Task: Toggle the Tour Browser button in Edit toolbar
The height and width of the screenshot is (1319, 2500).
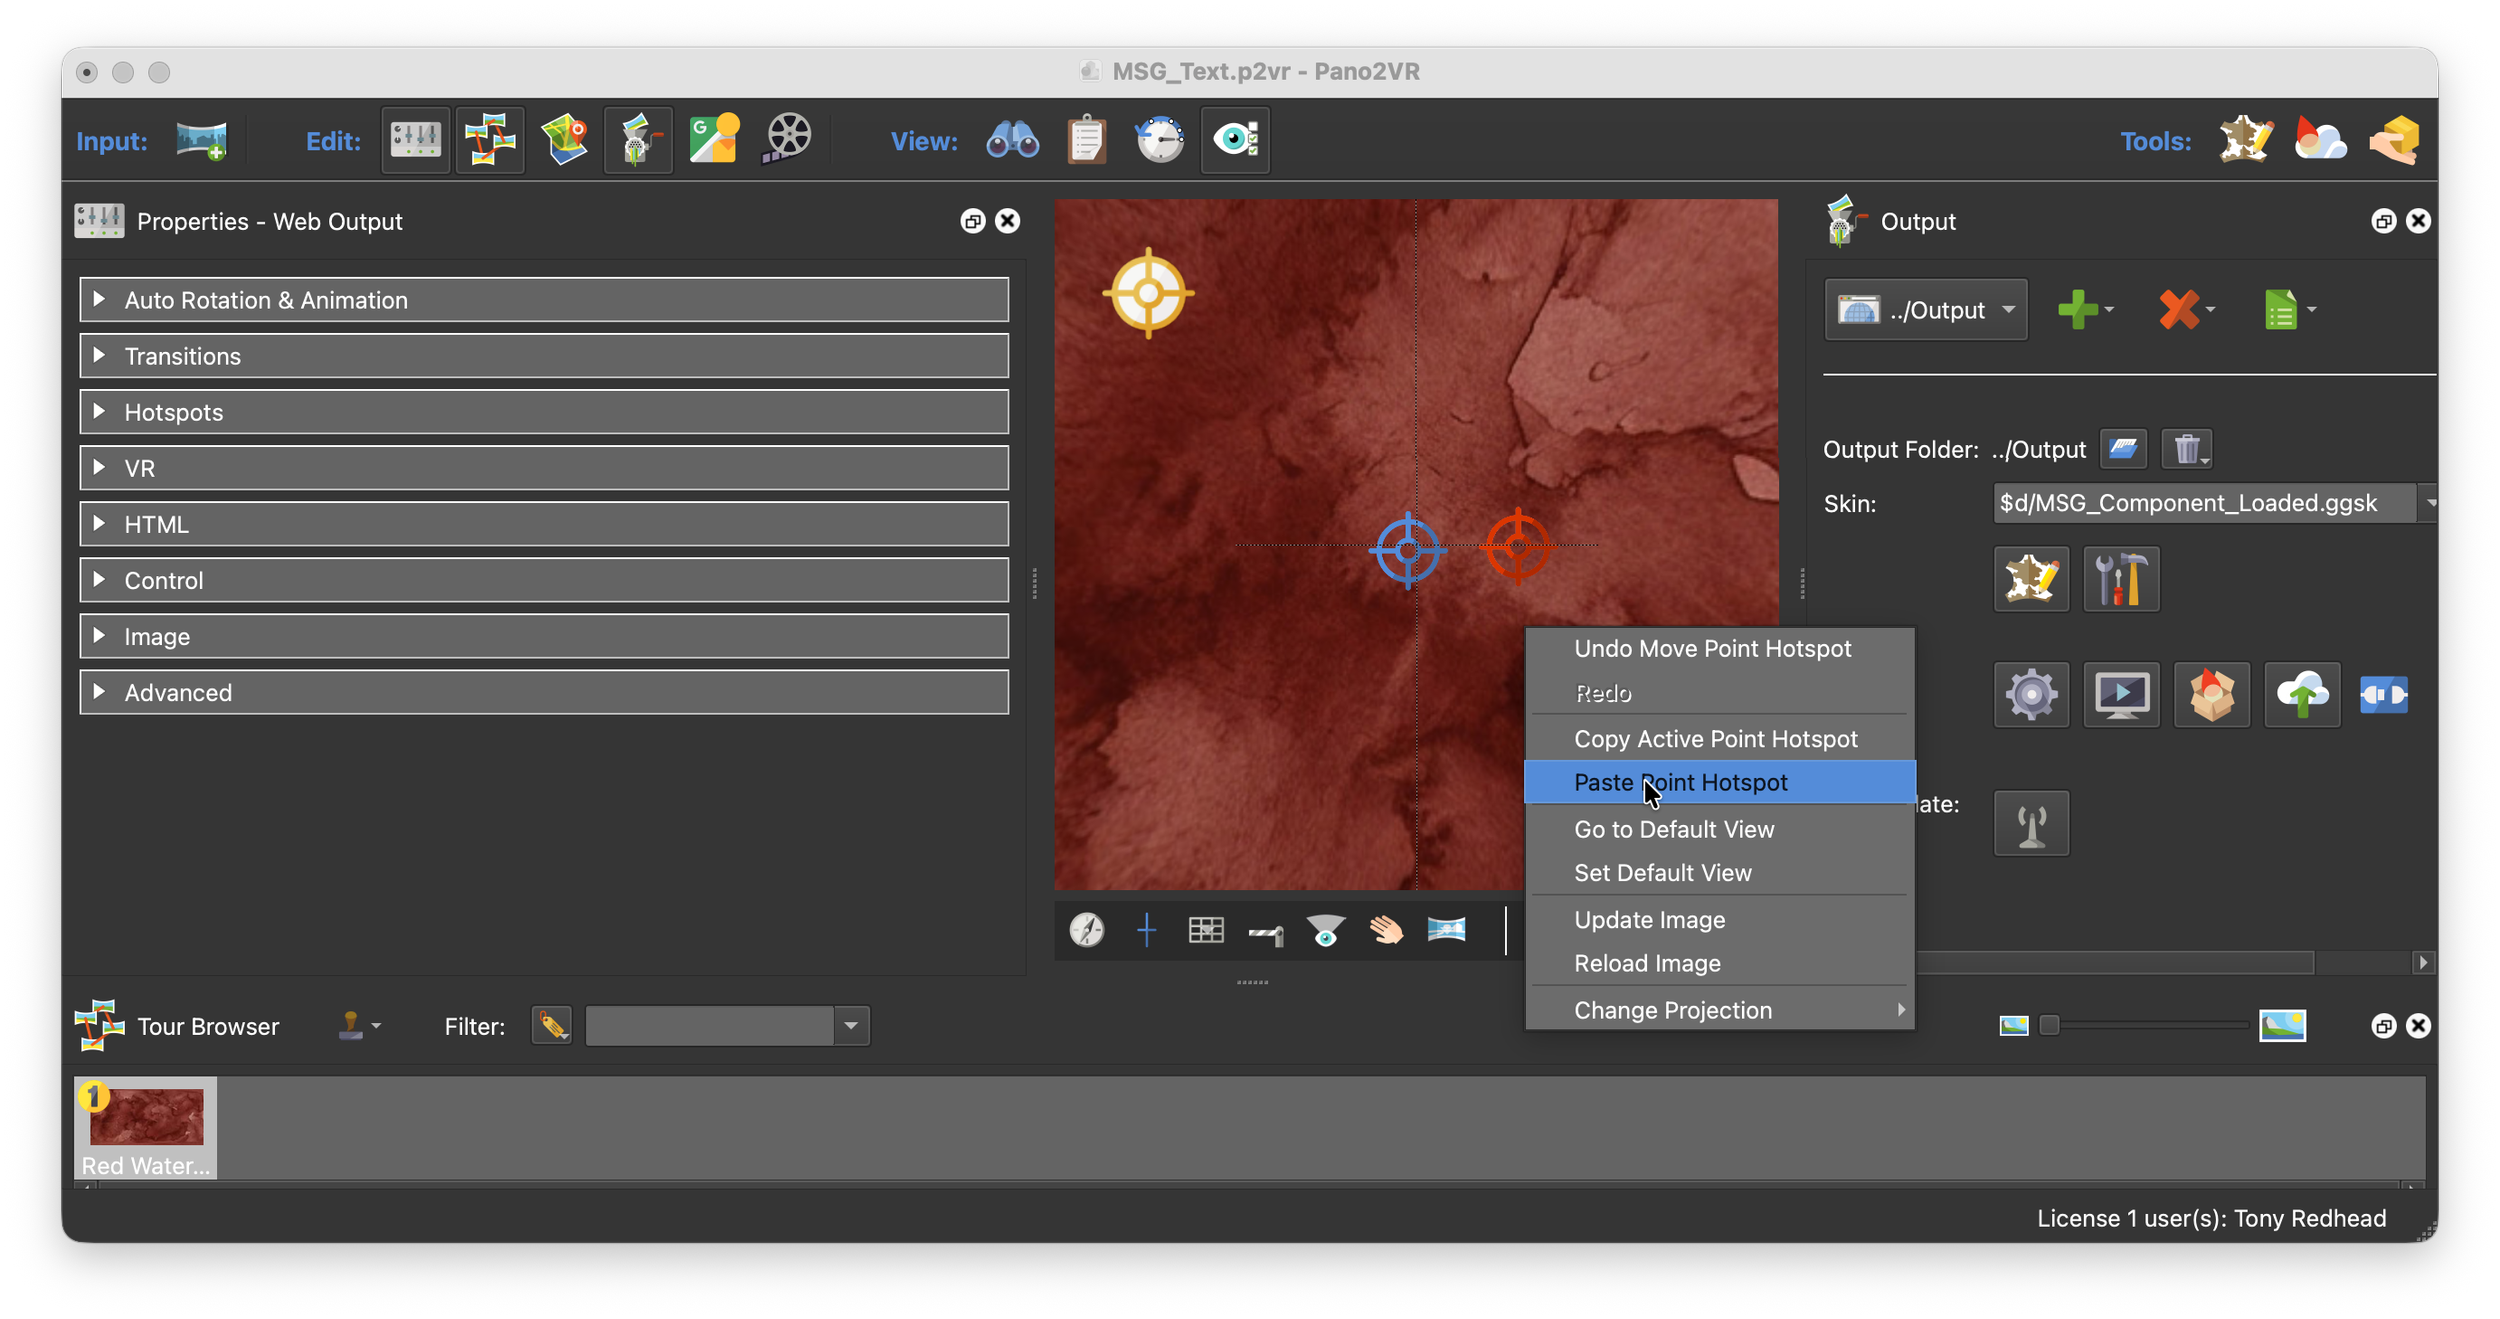Action: [x=490, y=140]
